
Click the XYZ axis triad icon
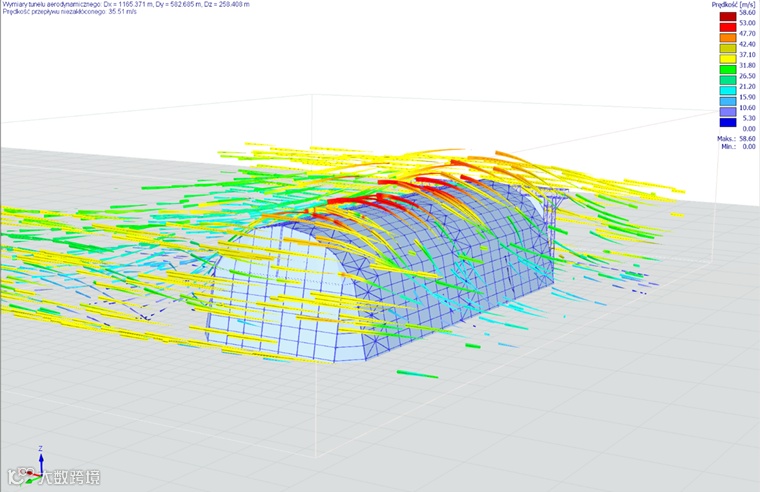pos(32,466)
